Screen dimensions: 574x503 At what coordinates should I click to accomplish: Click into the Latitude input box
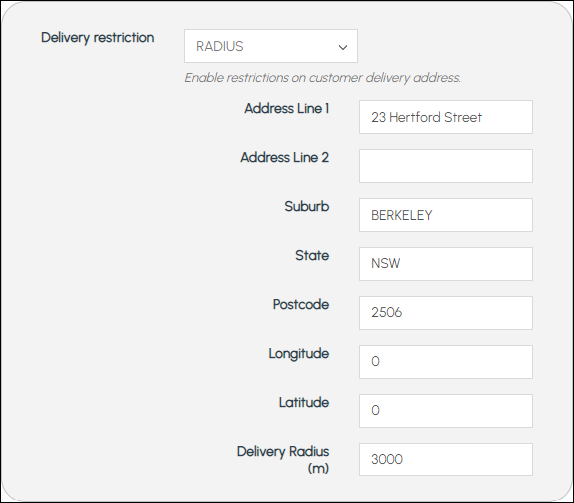[x=446, y=411]
